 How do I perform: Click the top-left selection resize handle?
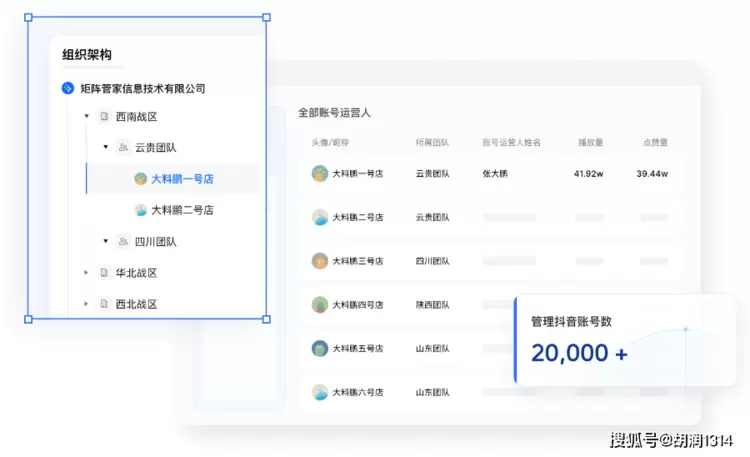(28, 17)
